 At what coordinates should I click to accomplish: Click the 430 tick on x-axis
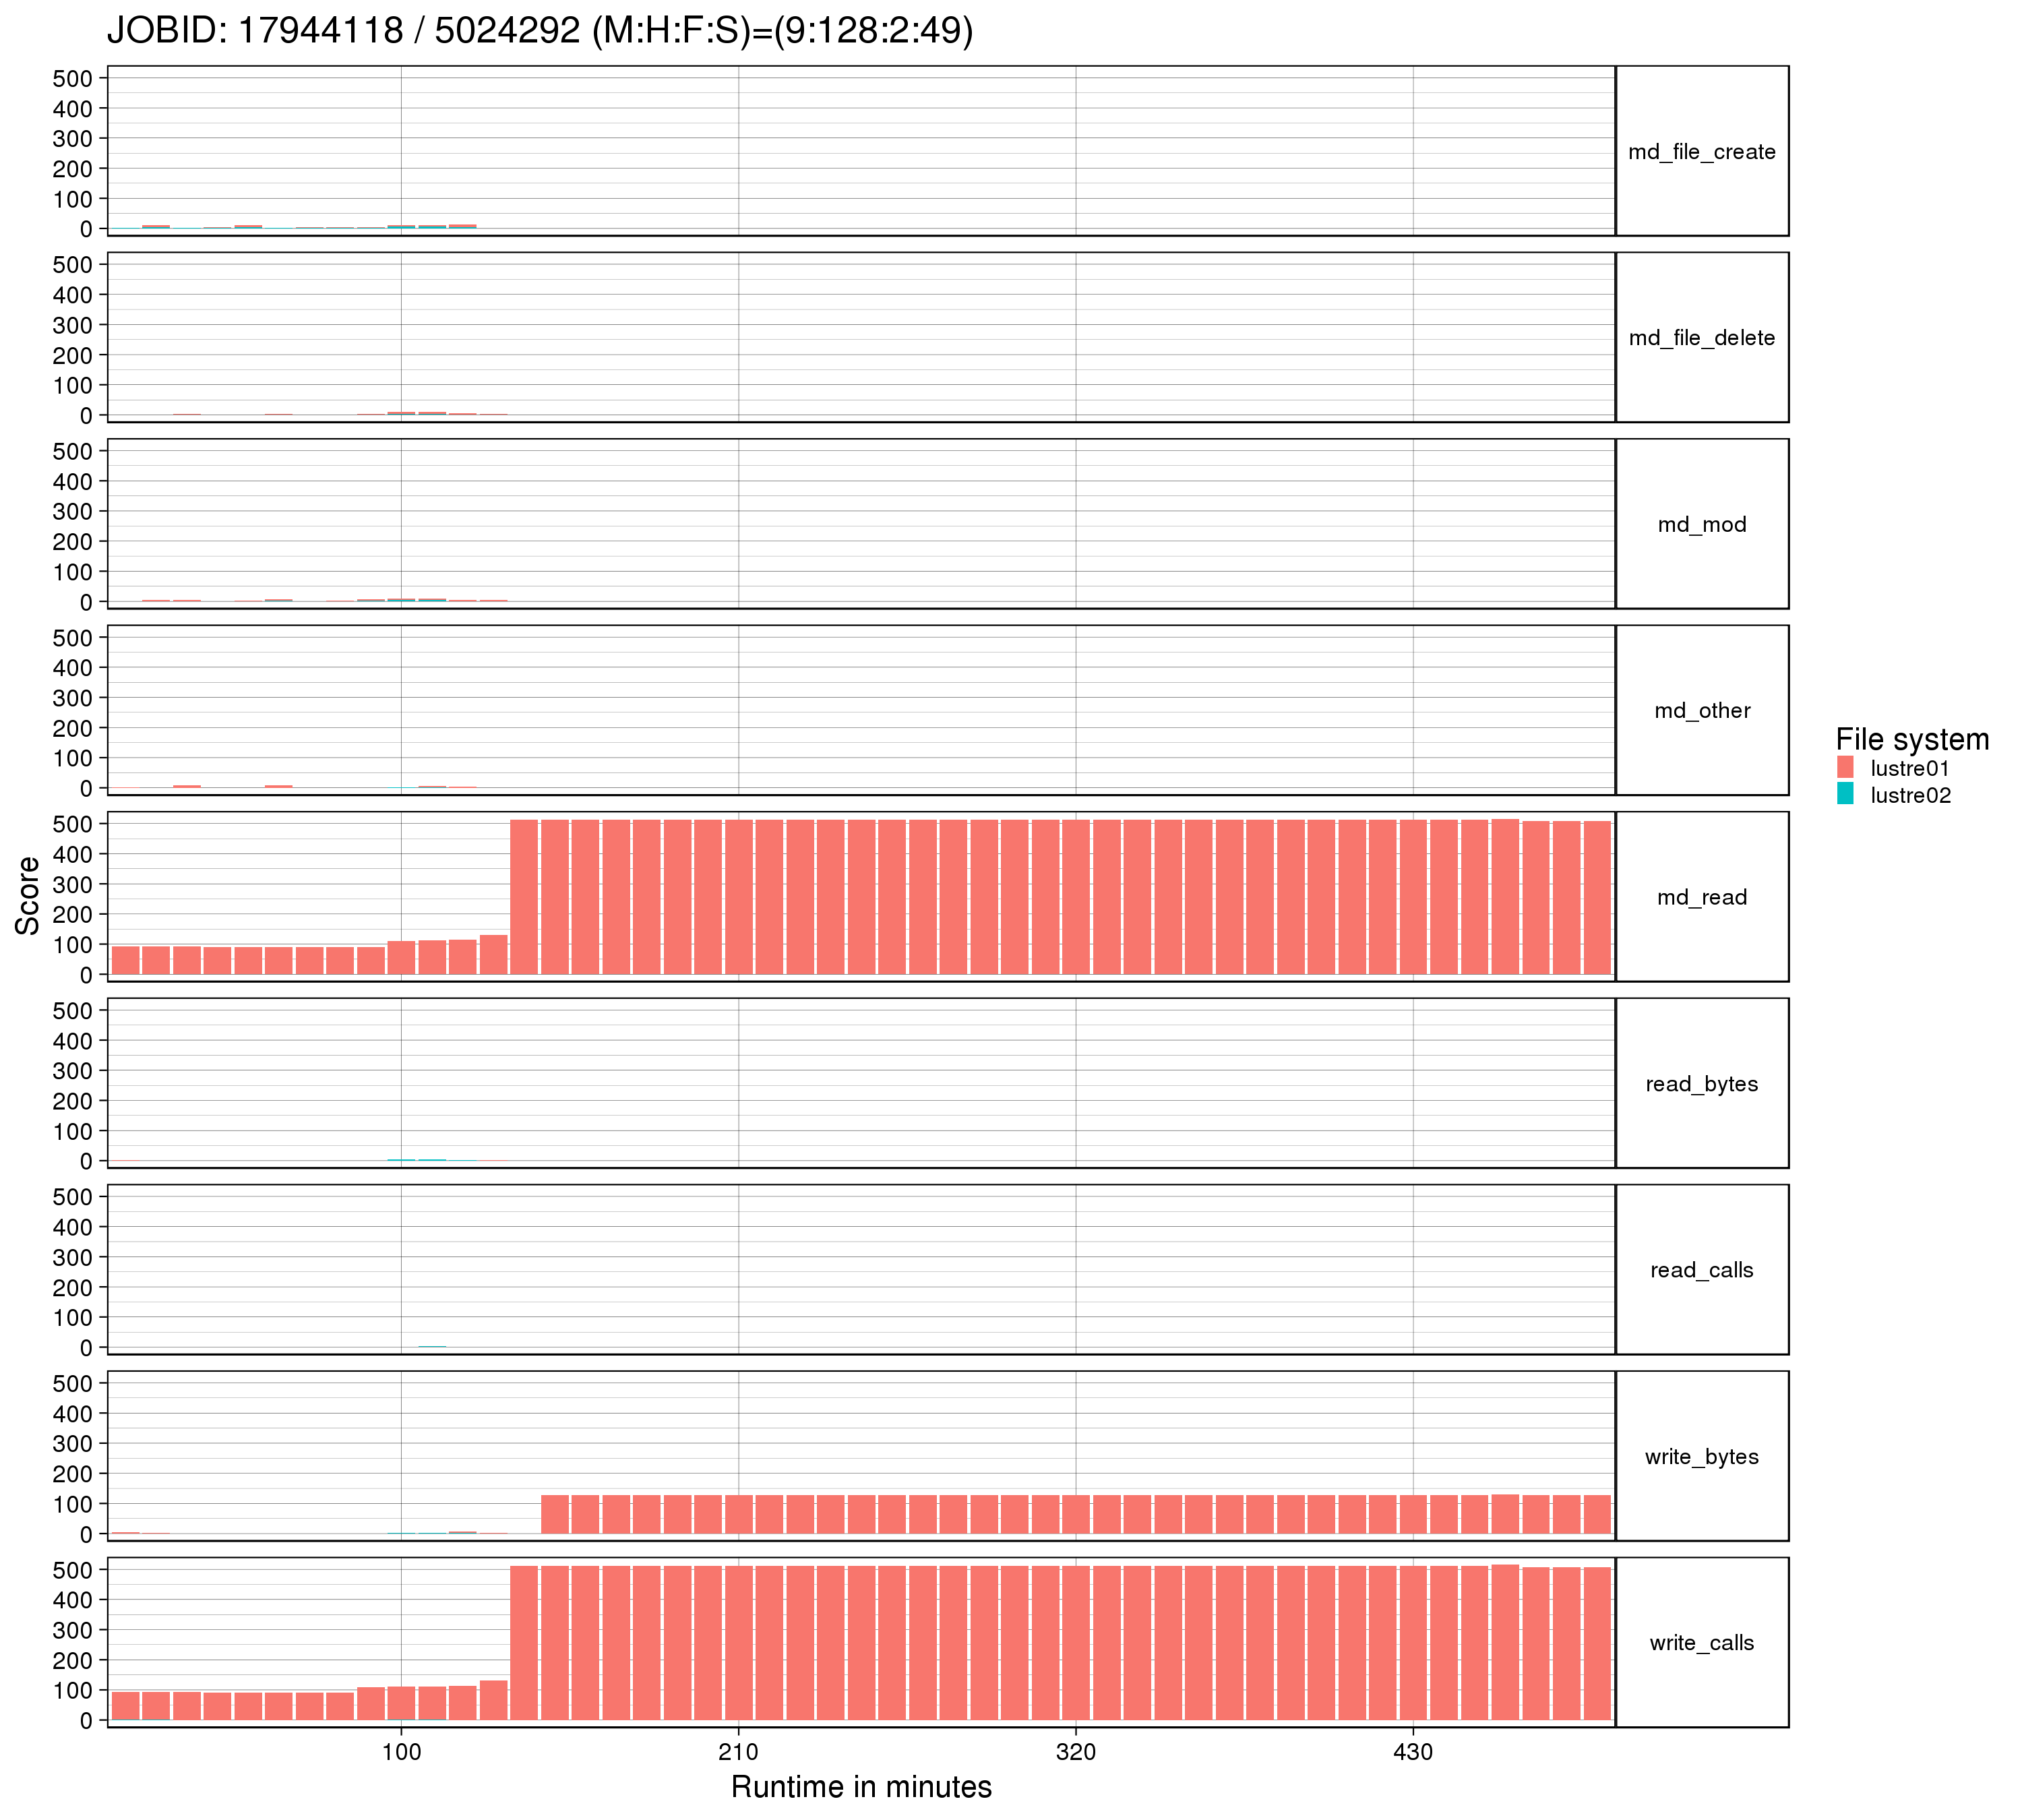click(1413, 1752)
